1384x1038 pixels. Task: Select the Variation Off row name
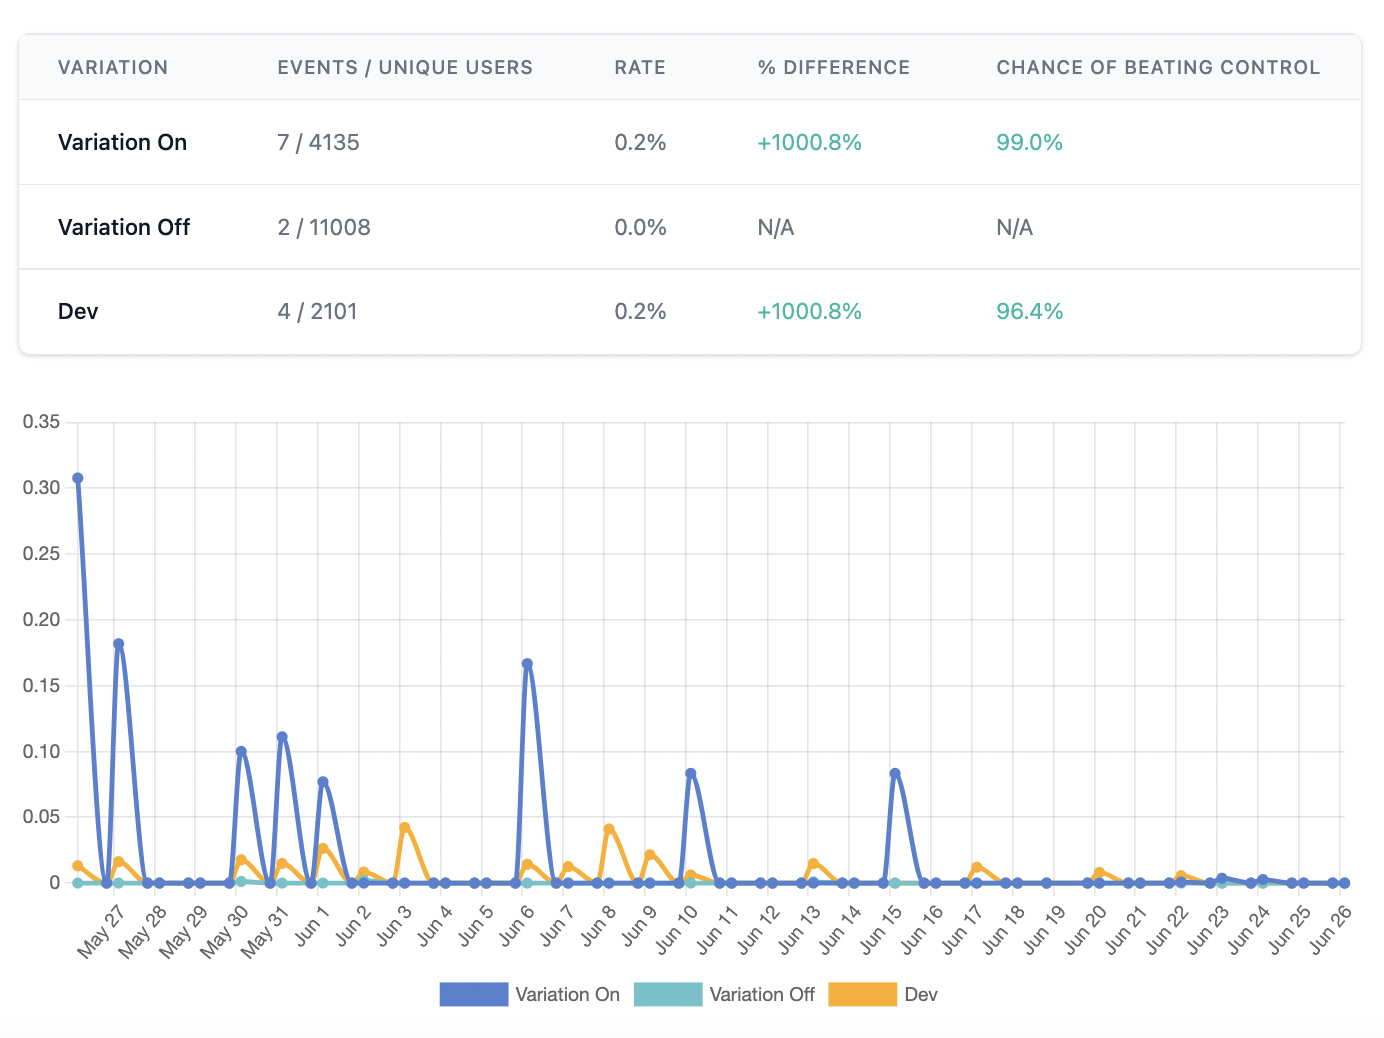[124, 227]
